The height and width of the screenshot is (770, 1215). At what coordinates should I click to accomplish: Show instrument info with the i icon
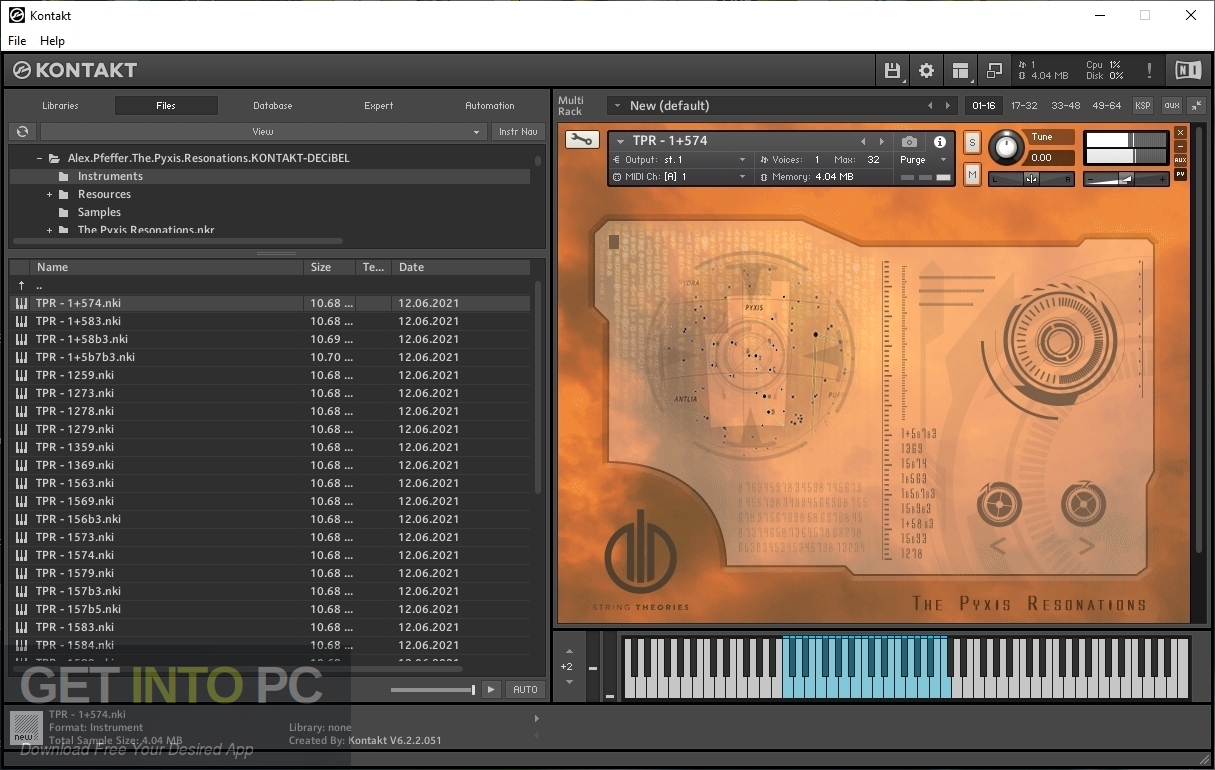pos(940,142)
